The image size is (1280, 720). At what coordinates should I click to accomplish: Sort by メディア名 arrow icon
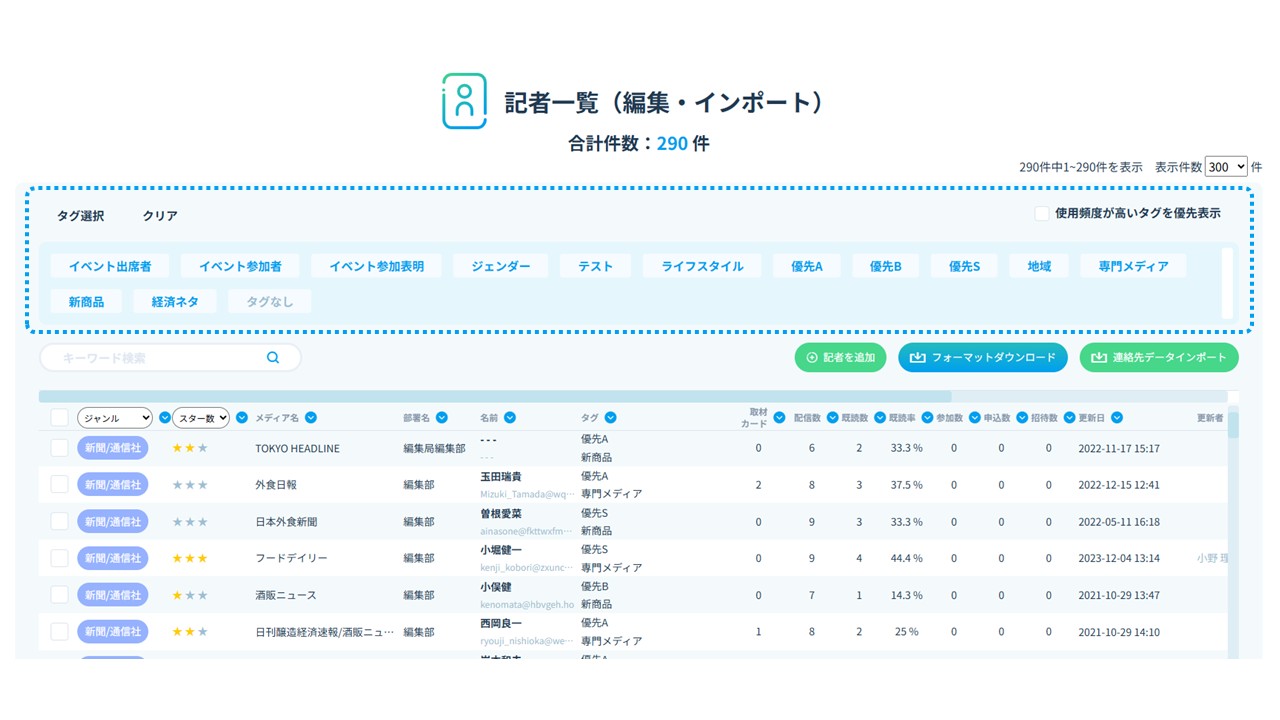[x=311, y=418]
